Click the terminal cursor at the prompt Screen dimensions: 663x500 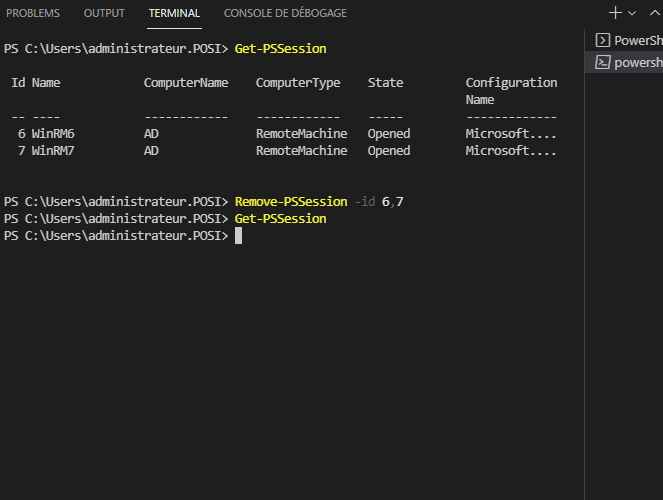pos(238,236)
